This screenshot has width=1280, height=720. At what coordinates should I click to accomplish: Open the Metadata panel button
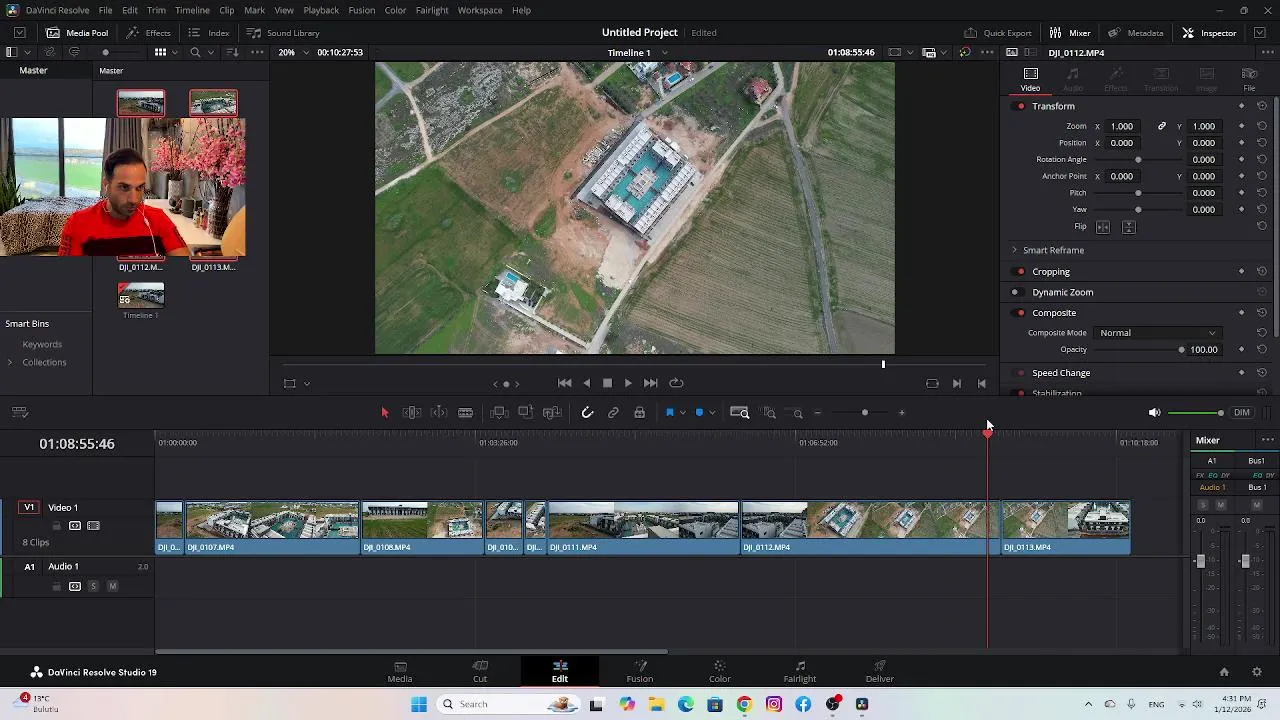pyautogui.click(x=1136, y=33)
